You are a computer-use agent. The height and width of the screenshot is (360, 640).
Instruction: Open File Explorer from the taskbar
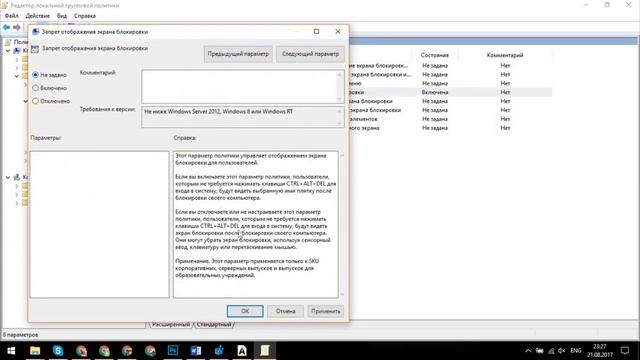click(35, 351)
